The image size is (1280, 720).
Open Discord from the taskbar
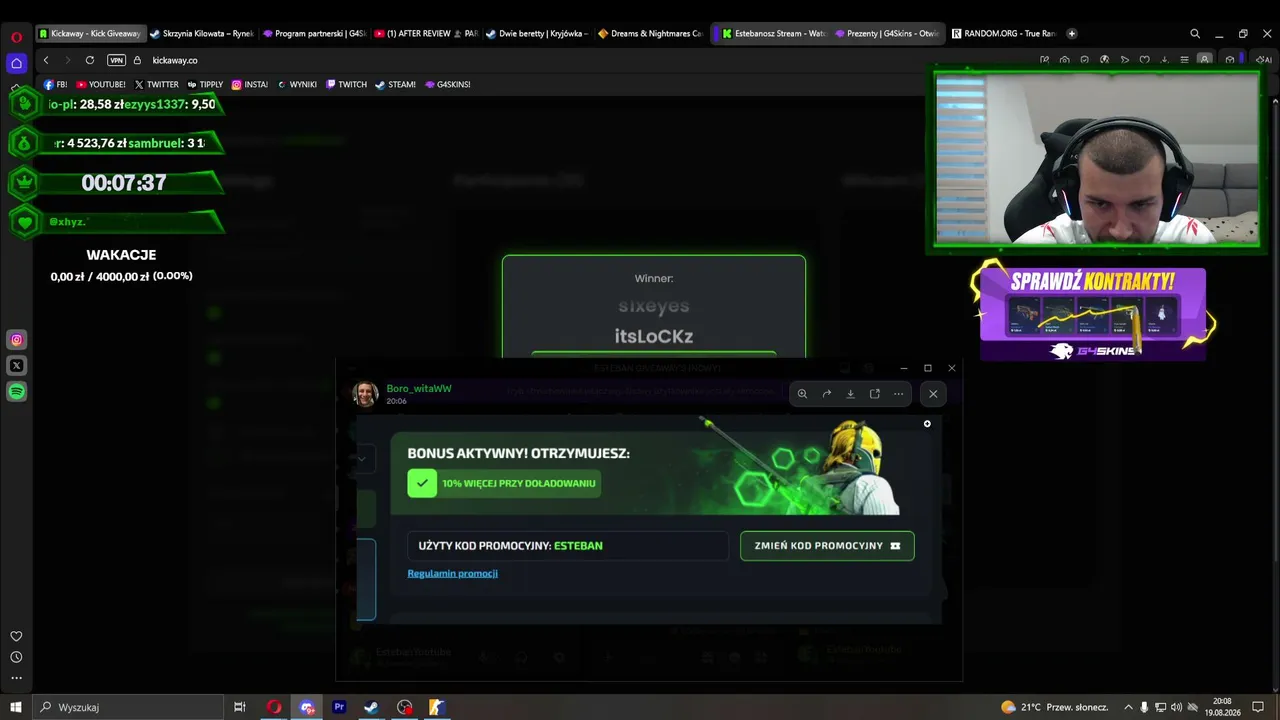[x=307, y=707]
